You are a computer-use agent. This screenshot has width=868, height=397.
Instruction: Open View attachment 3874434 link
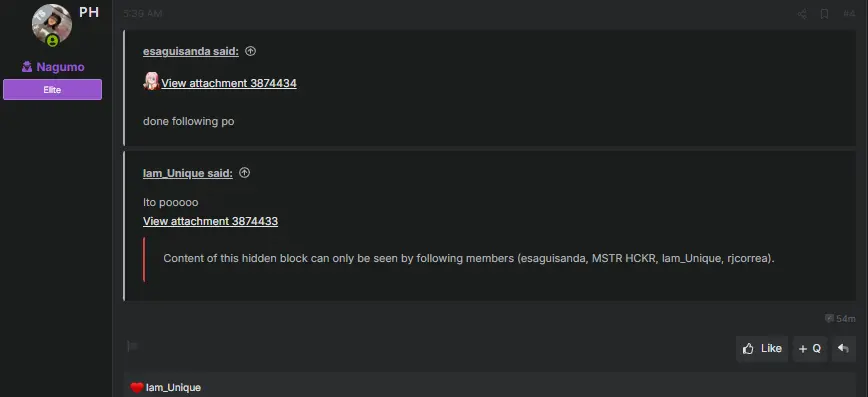click(x=229, y=83)
